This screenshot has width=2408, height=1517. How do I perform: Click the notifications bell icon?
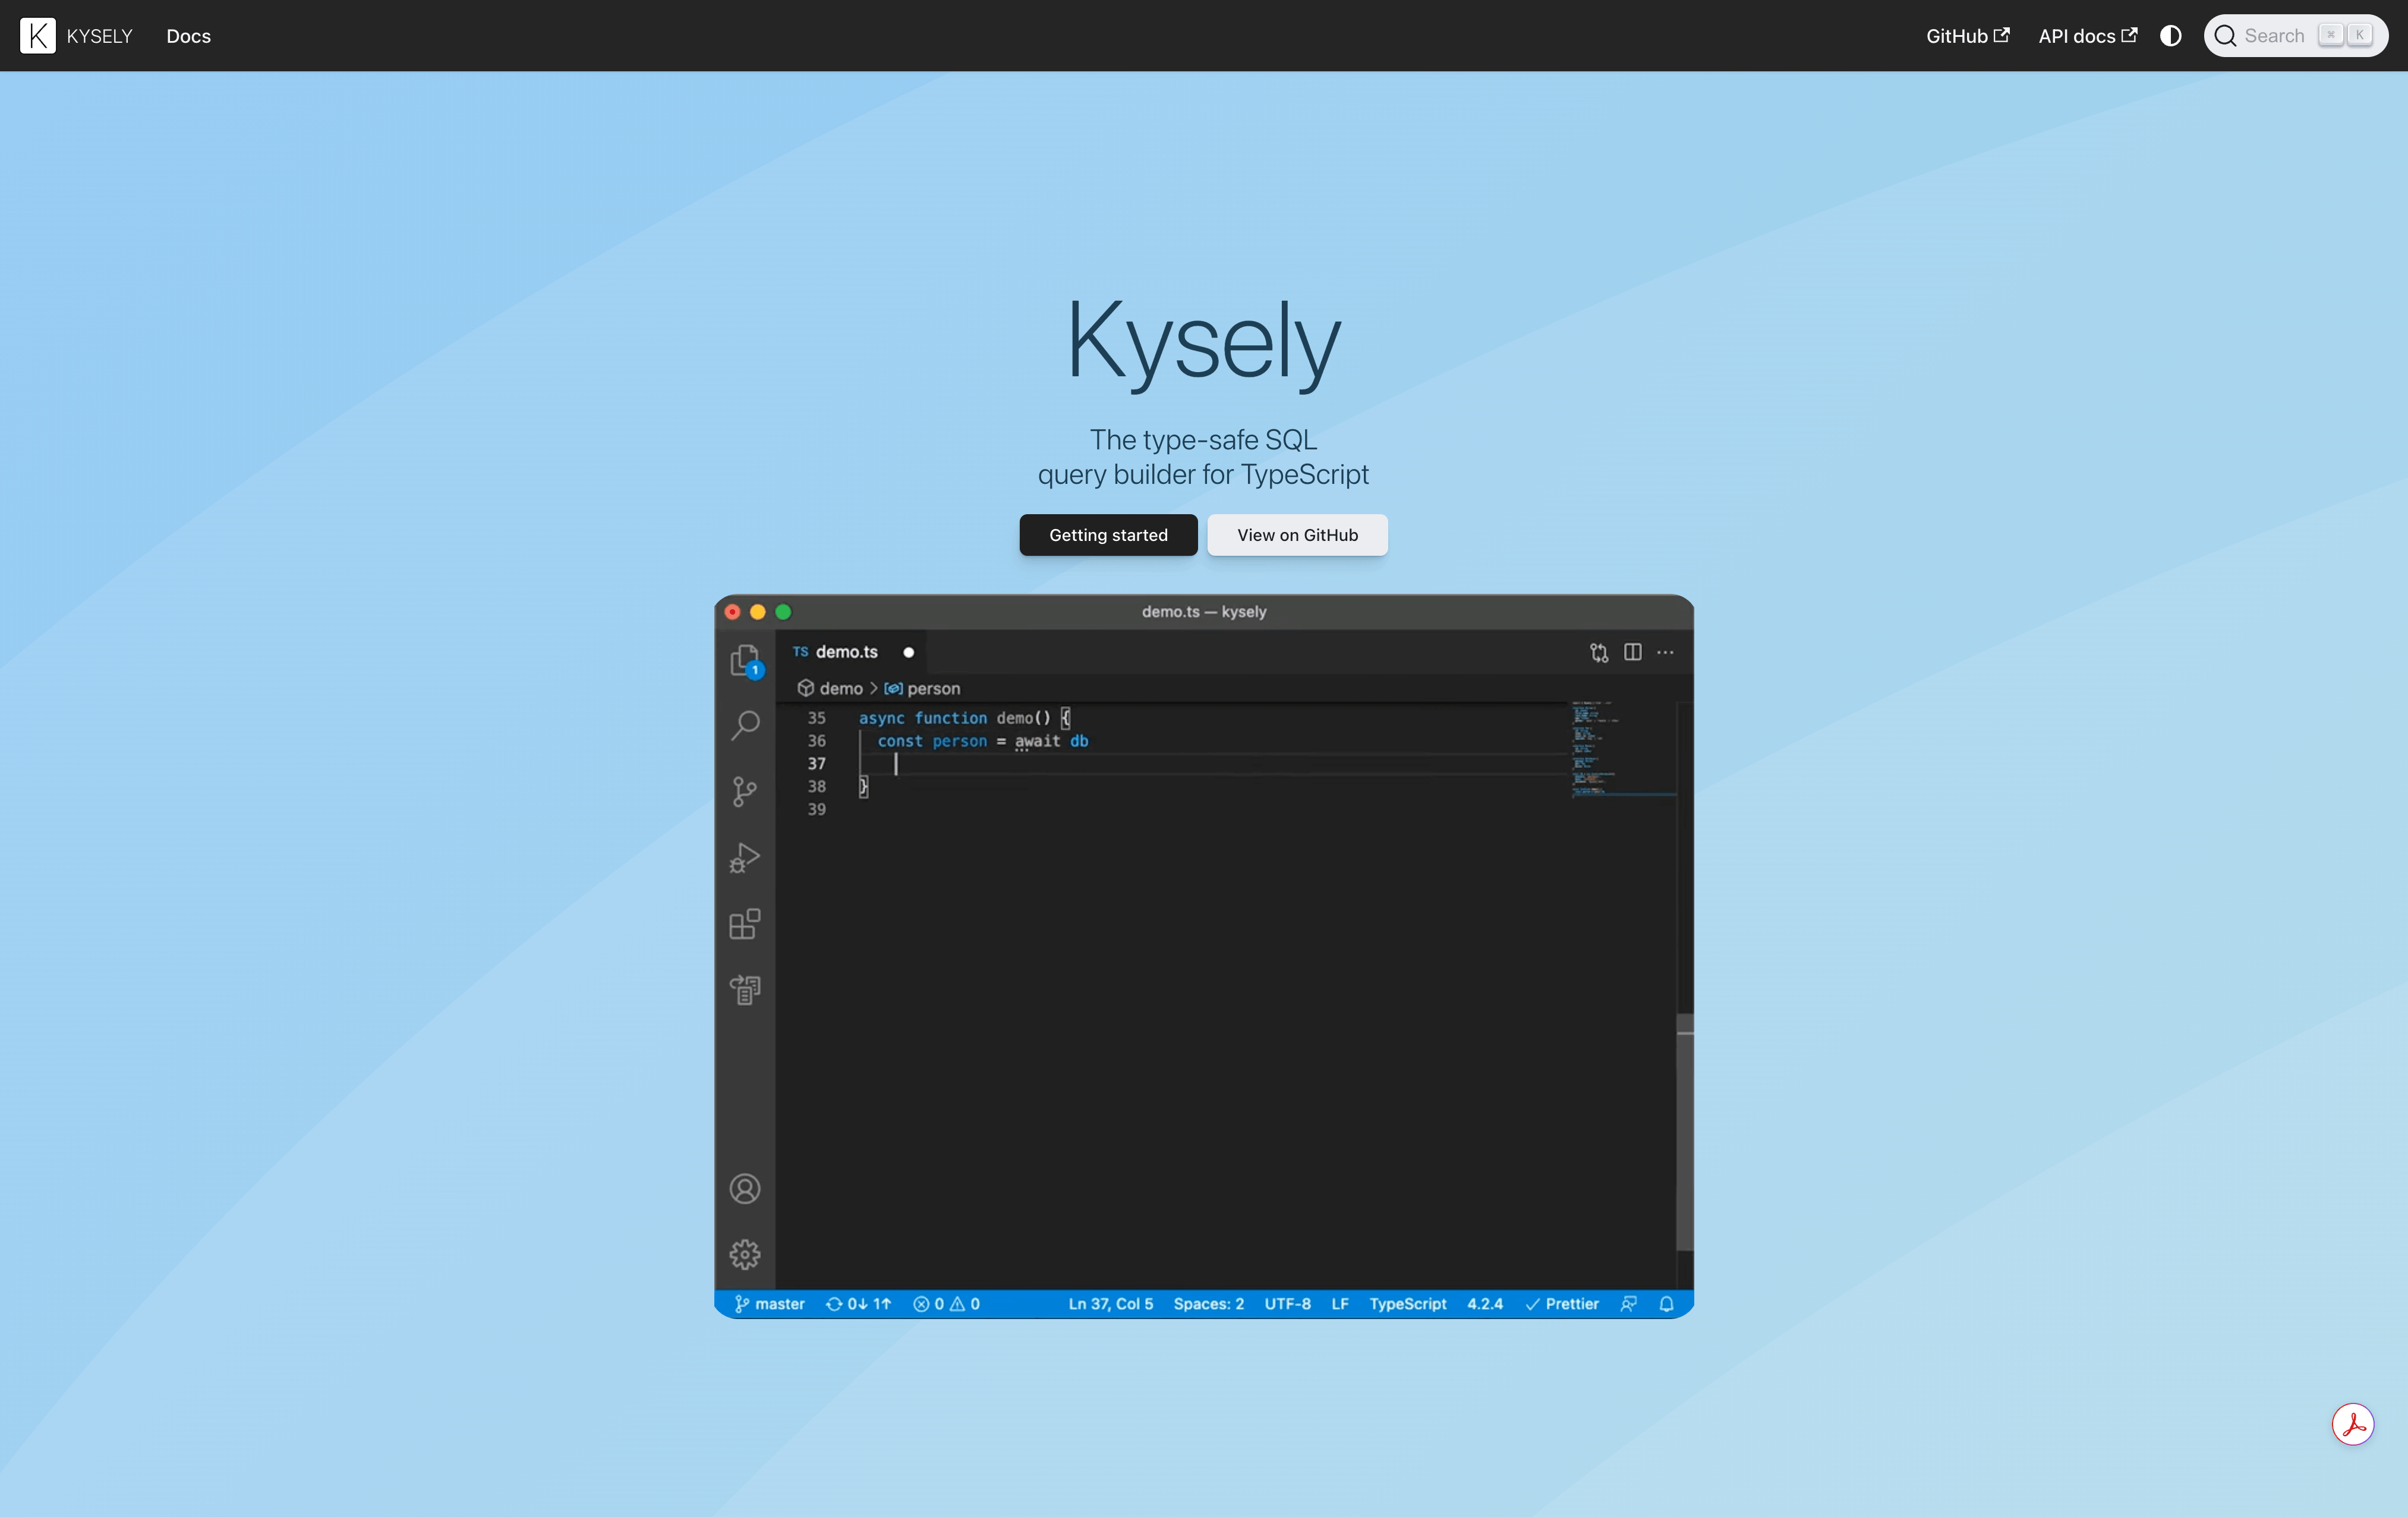click(1666, 1305)
